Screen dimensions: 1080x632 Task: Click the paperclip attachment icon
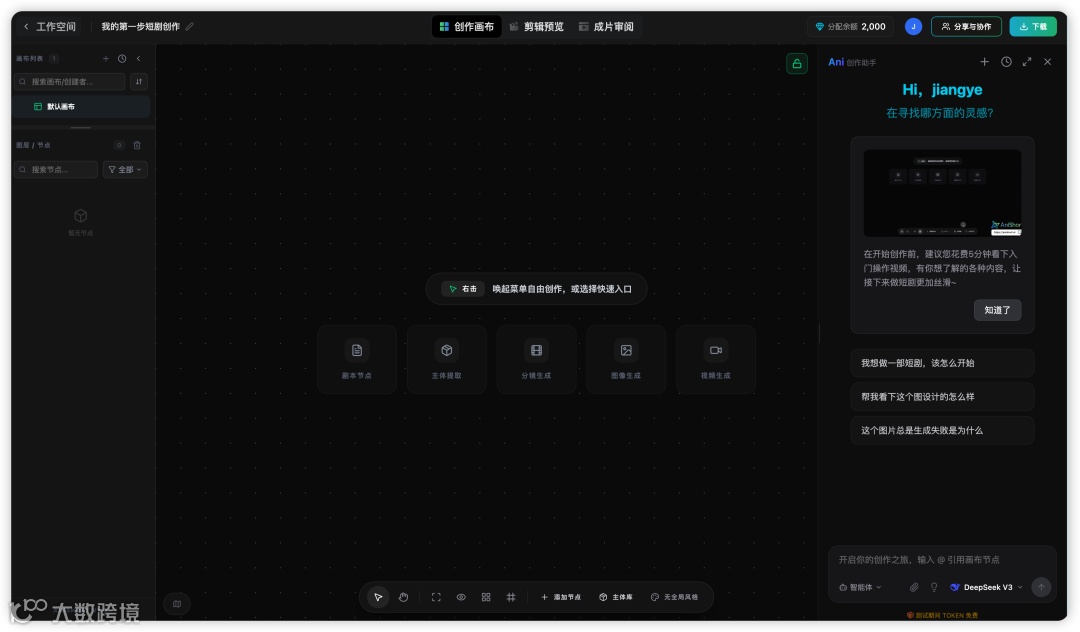pyautogui.click(x=914, y=587)
